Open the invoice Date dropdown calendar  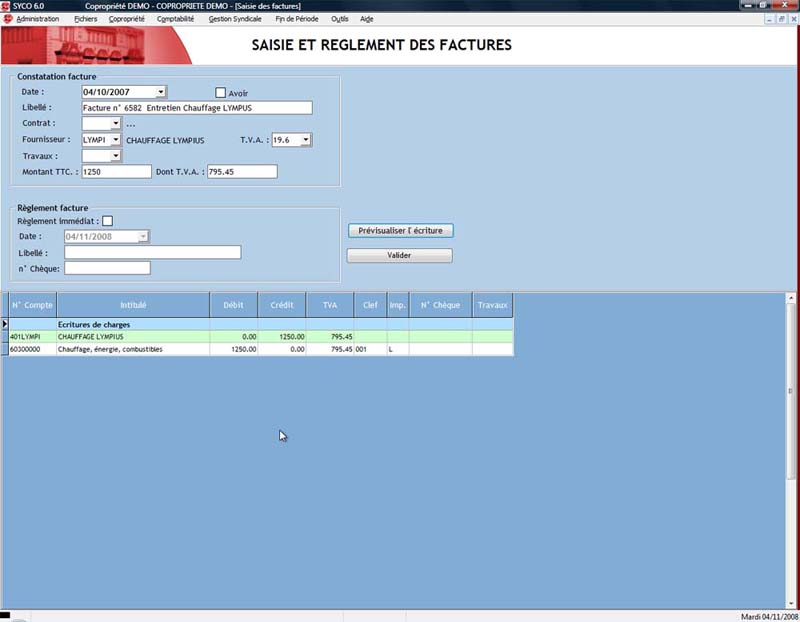click(160, 92)
